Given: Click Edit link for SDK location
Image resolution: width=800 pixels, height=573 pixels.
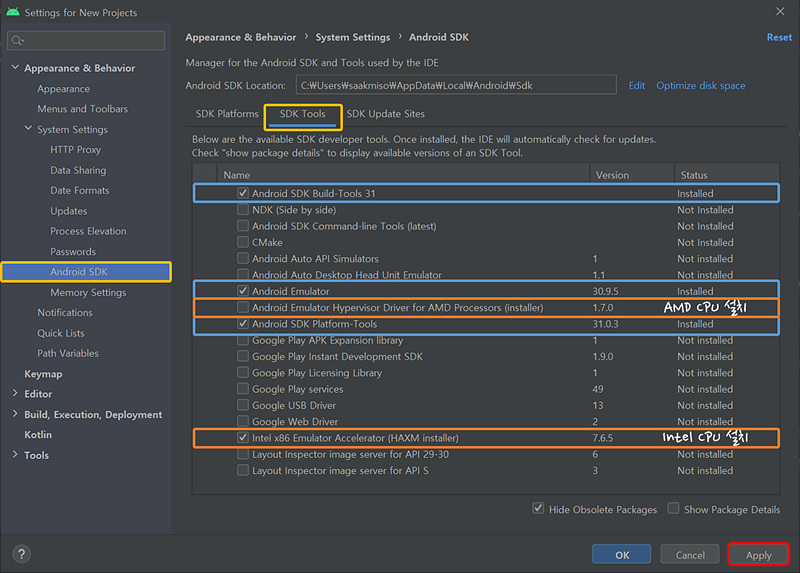Looking at the screenshot, I should [x=636, y=86].
